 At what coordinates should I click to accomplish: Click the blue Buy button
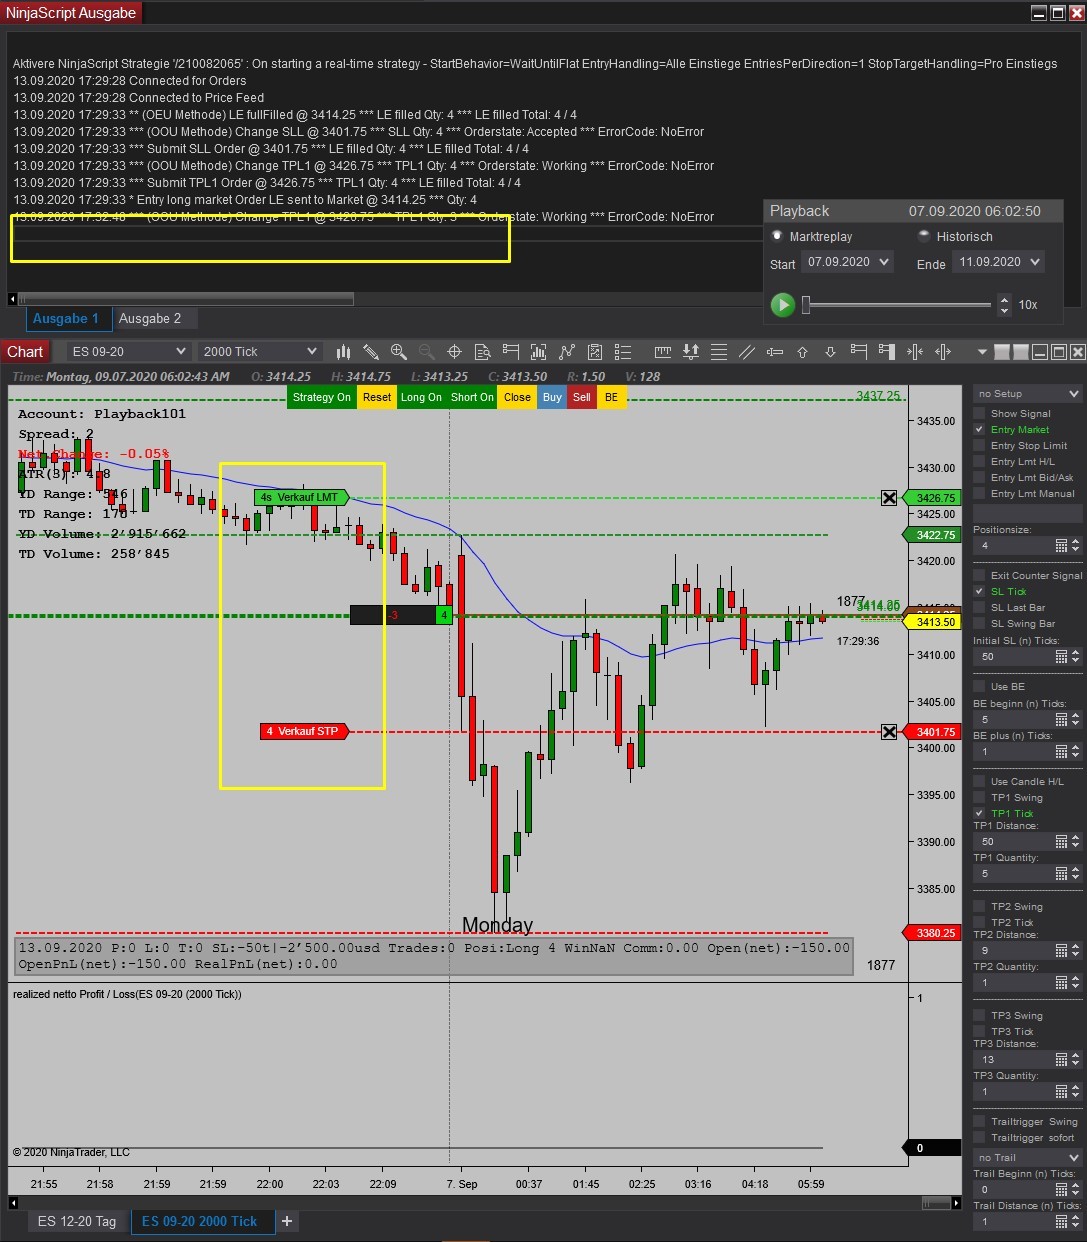(552, 397)
